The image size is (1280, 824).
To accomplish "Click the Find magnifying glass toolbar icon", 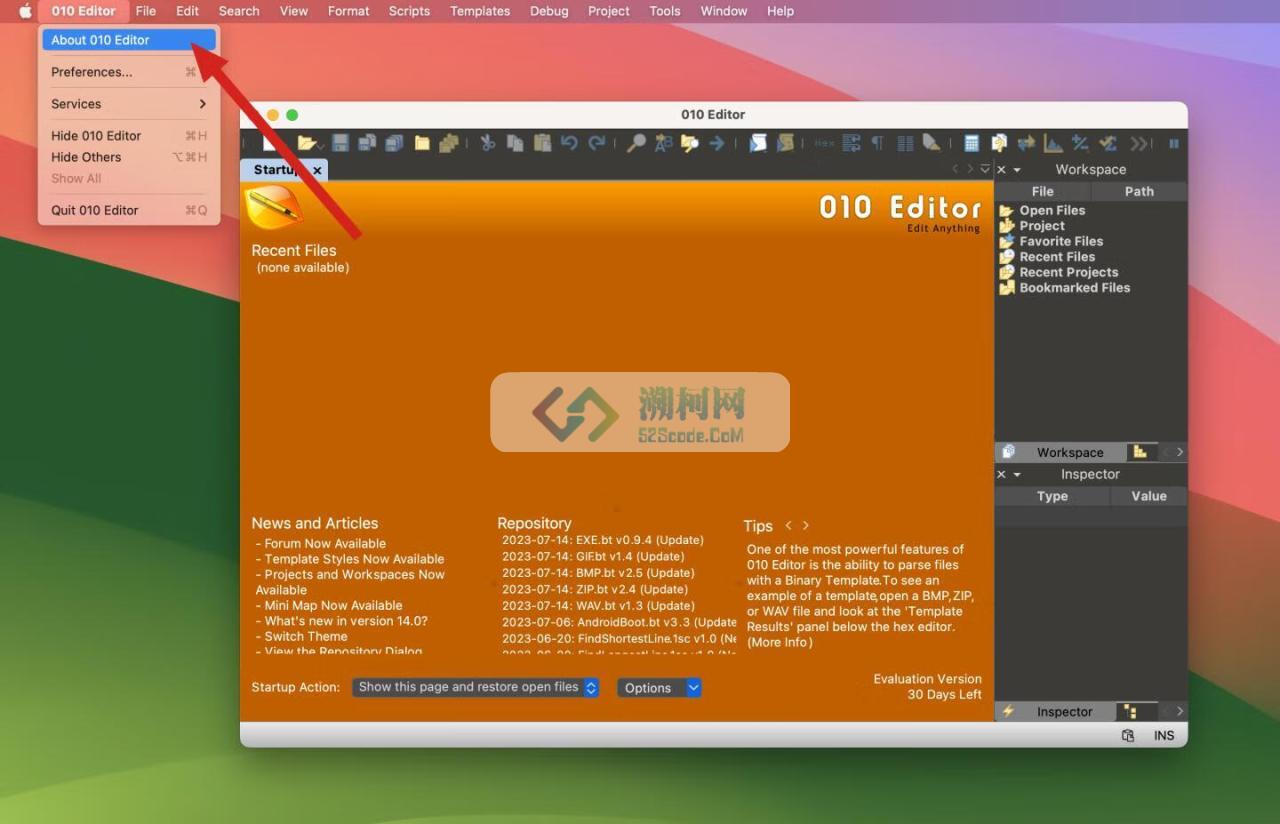I will point(636,143).
